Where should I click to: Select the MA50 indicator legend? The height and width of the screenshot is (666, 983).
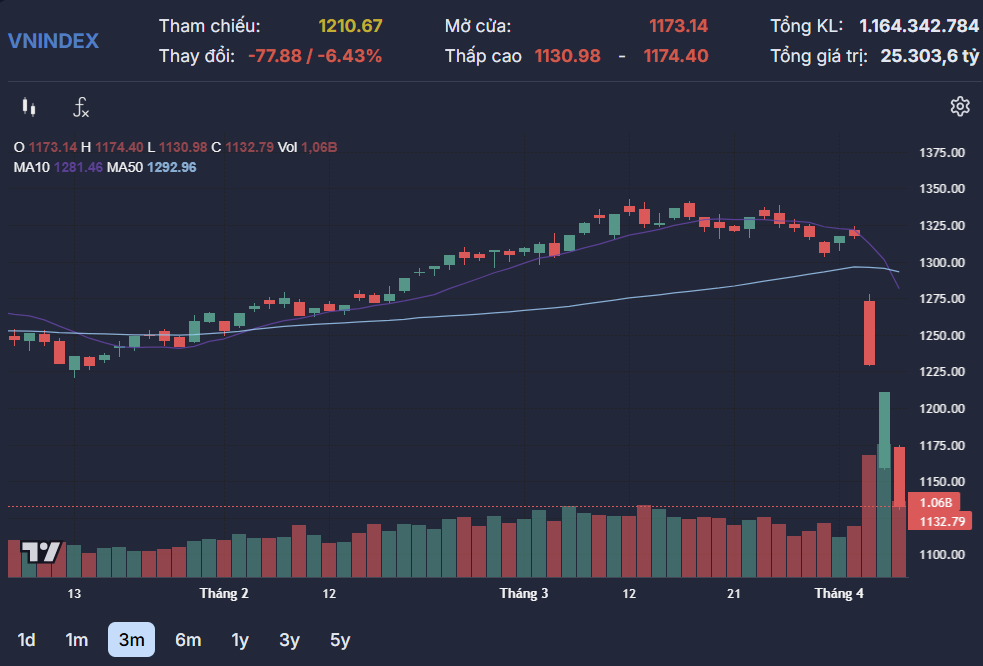point(152,167)
